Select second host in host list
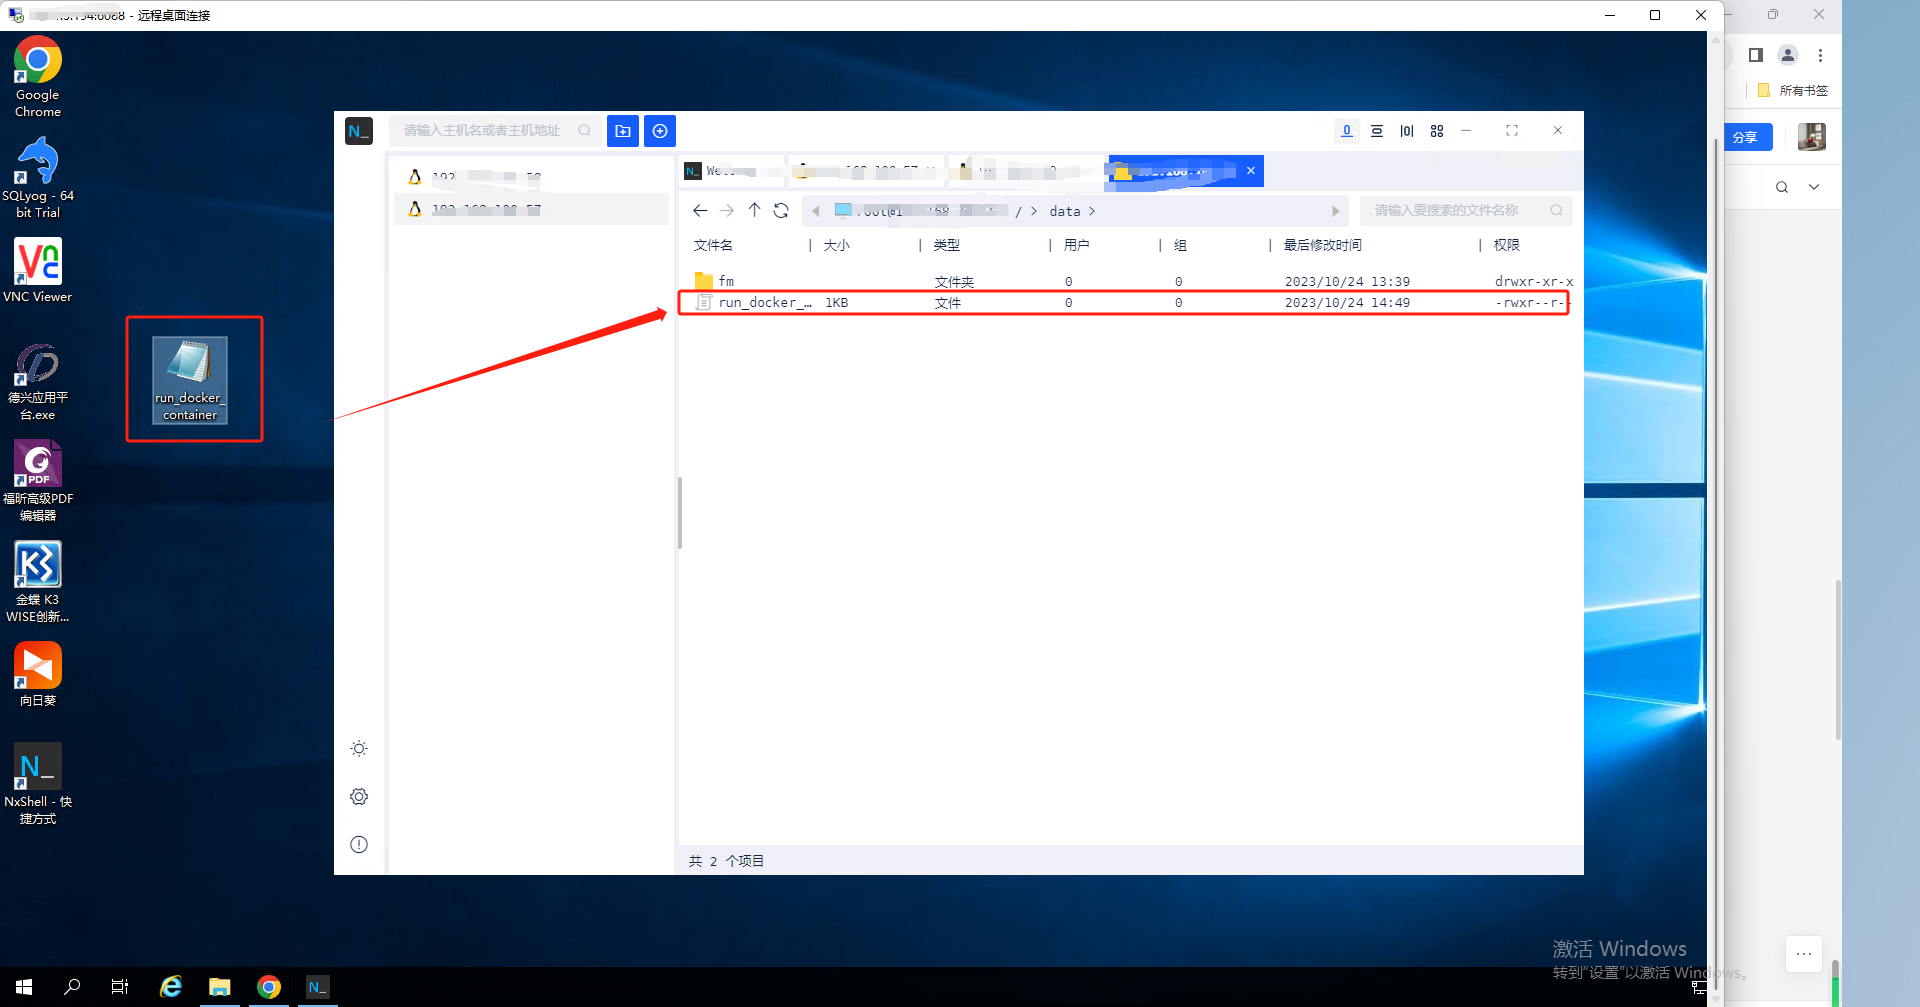This screenshot has width=1920, height=1007. click(531, 208)
